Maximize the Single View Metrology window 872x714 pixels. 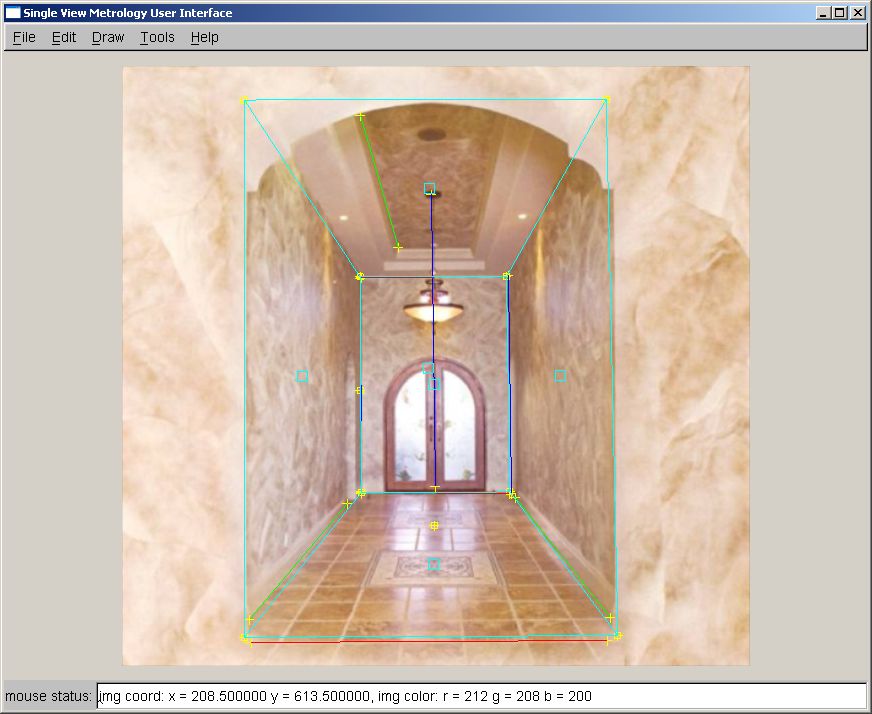pyautogui.click(x=840, y=13)
